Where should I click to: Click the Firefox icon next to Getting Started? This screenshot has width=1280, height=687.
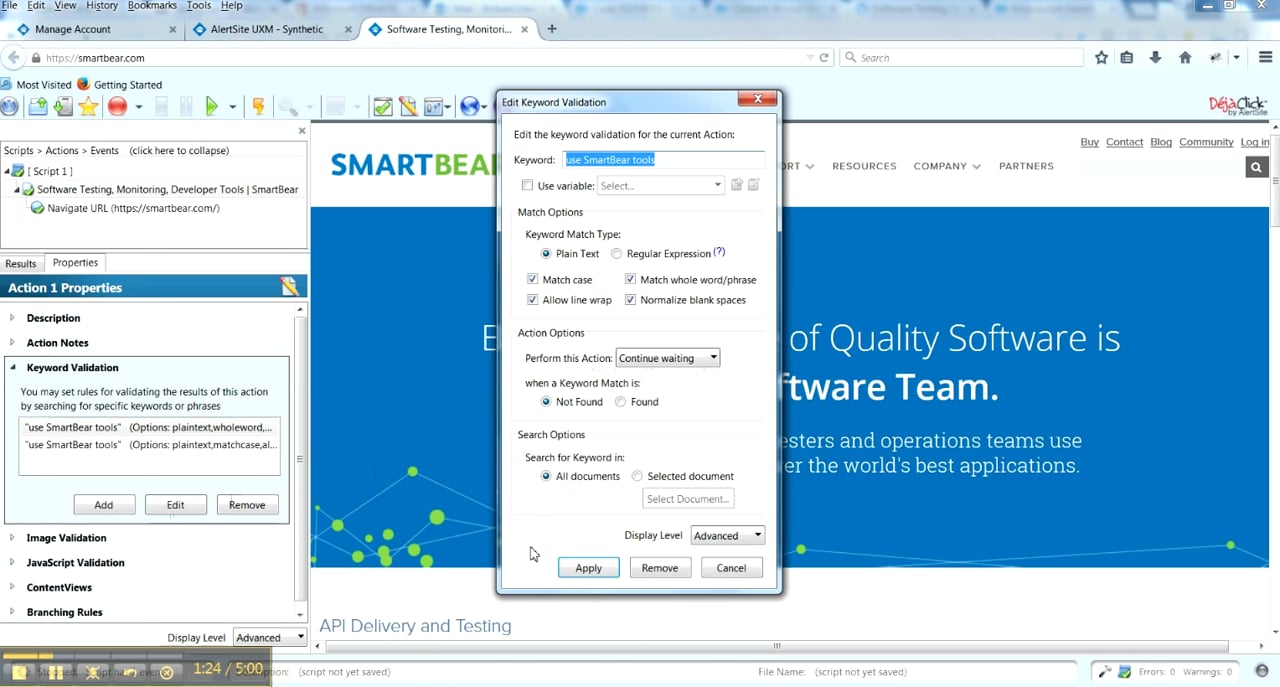point(83,85)
